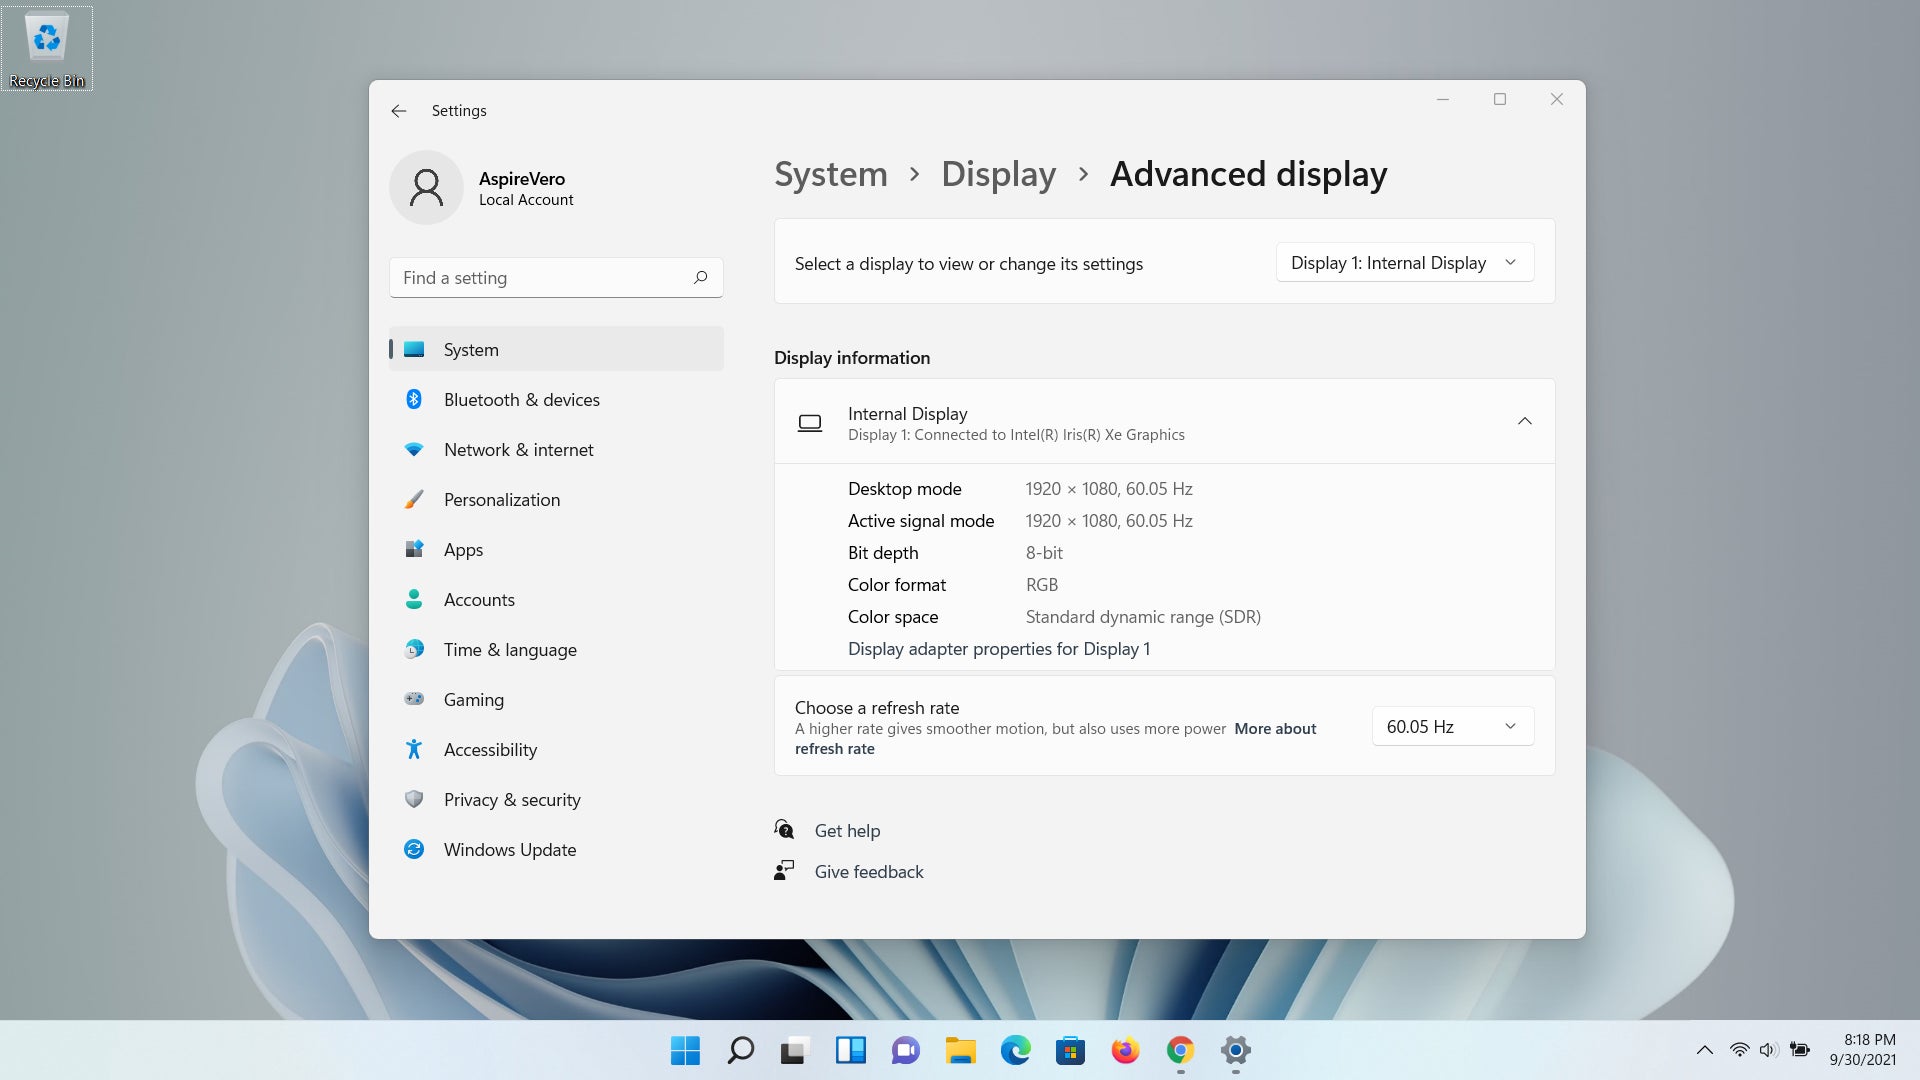
Task: Open Accounts settings page
Action: point(556,600)
